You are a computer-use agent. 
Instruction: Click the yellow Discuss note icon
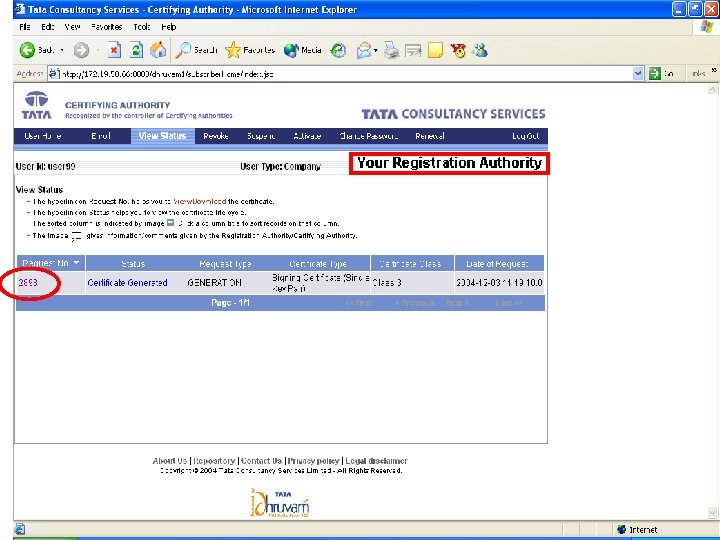435,50
